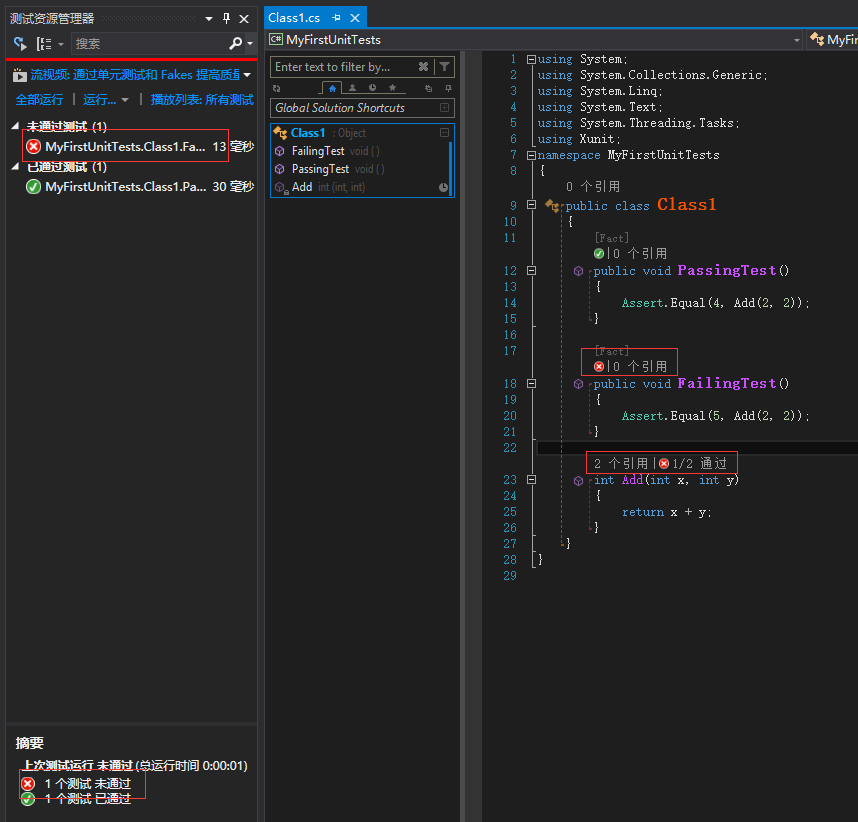Screen dimensions: 858x822
Task: Select the star favorites icon in navigation panel
Action: point(392,88)
